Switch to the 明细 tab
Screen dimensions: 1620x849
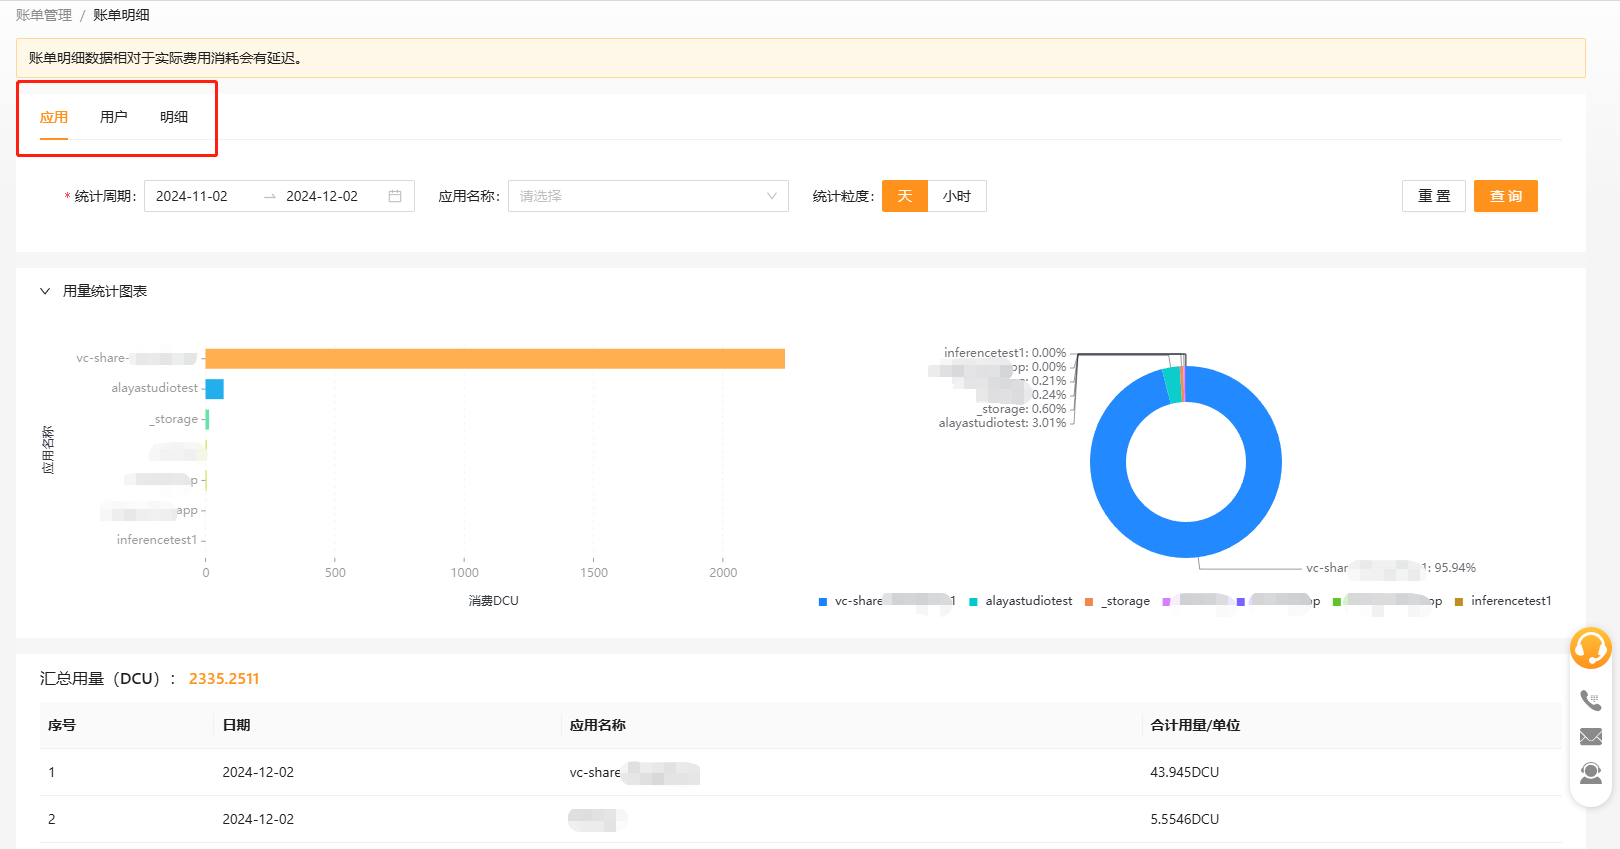174,117
